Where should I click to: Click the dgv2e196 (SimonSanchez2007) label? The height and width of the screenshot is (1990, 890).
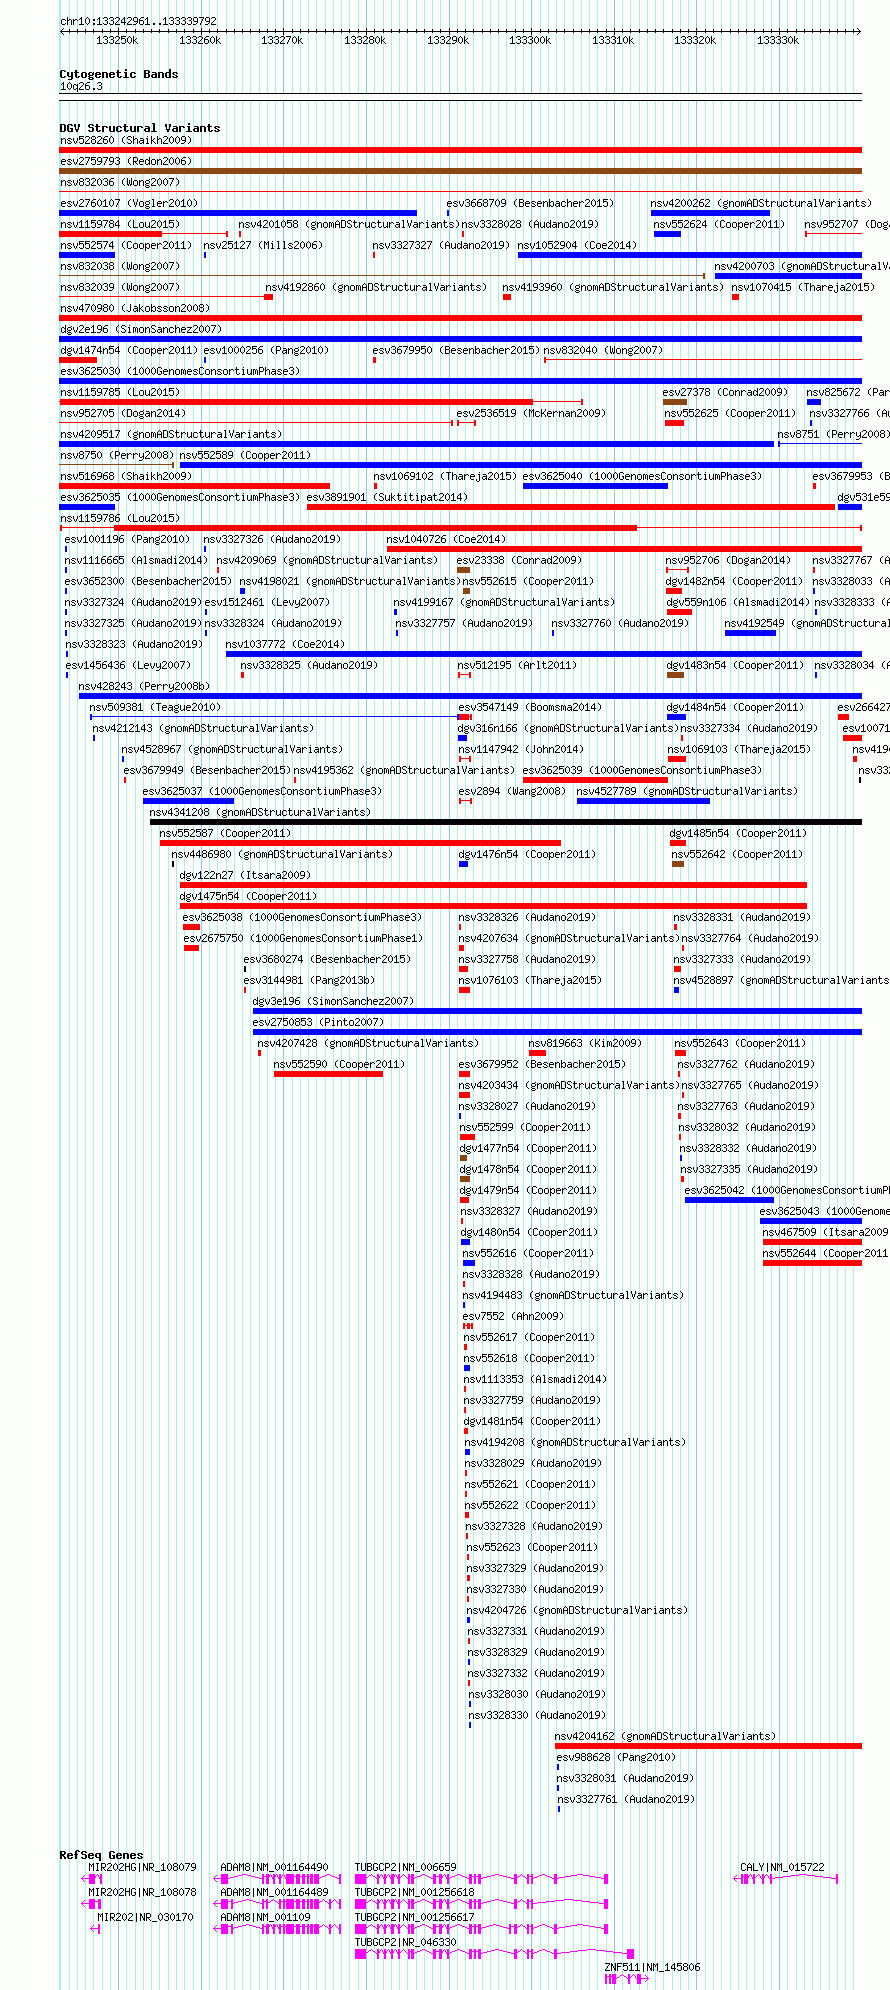pos(141,329)
